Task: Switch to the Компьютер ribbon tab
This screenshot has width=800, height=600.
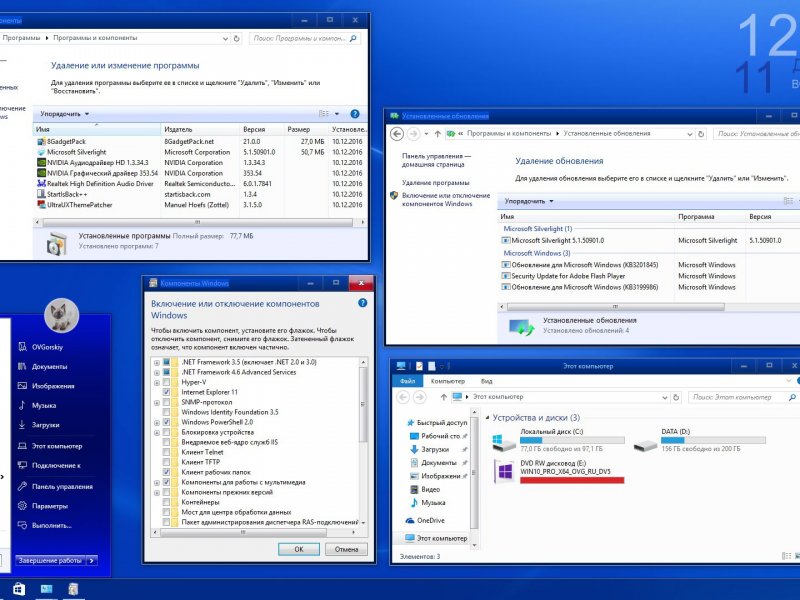Action: click(x=447, y=381)
